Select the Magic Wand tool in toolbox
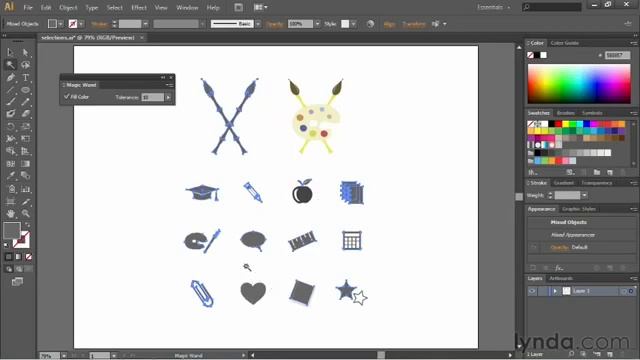640x360 pixels. coord(11,64)
